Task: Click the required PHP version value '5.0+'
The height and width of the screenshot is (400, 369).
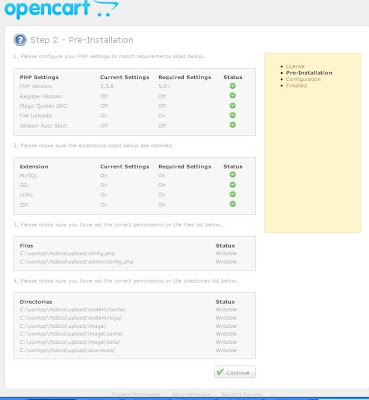Action: (164, 86)
